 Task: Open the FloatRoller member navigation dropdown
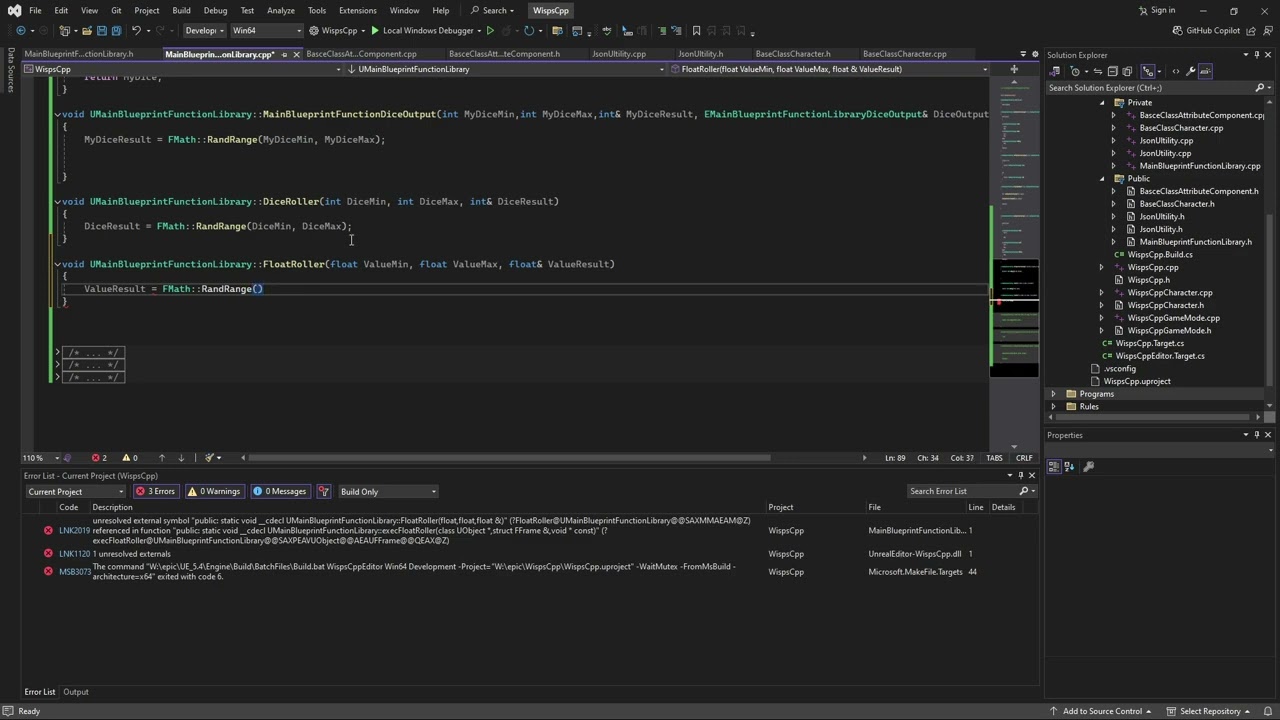pos(829,69)
